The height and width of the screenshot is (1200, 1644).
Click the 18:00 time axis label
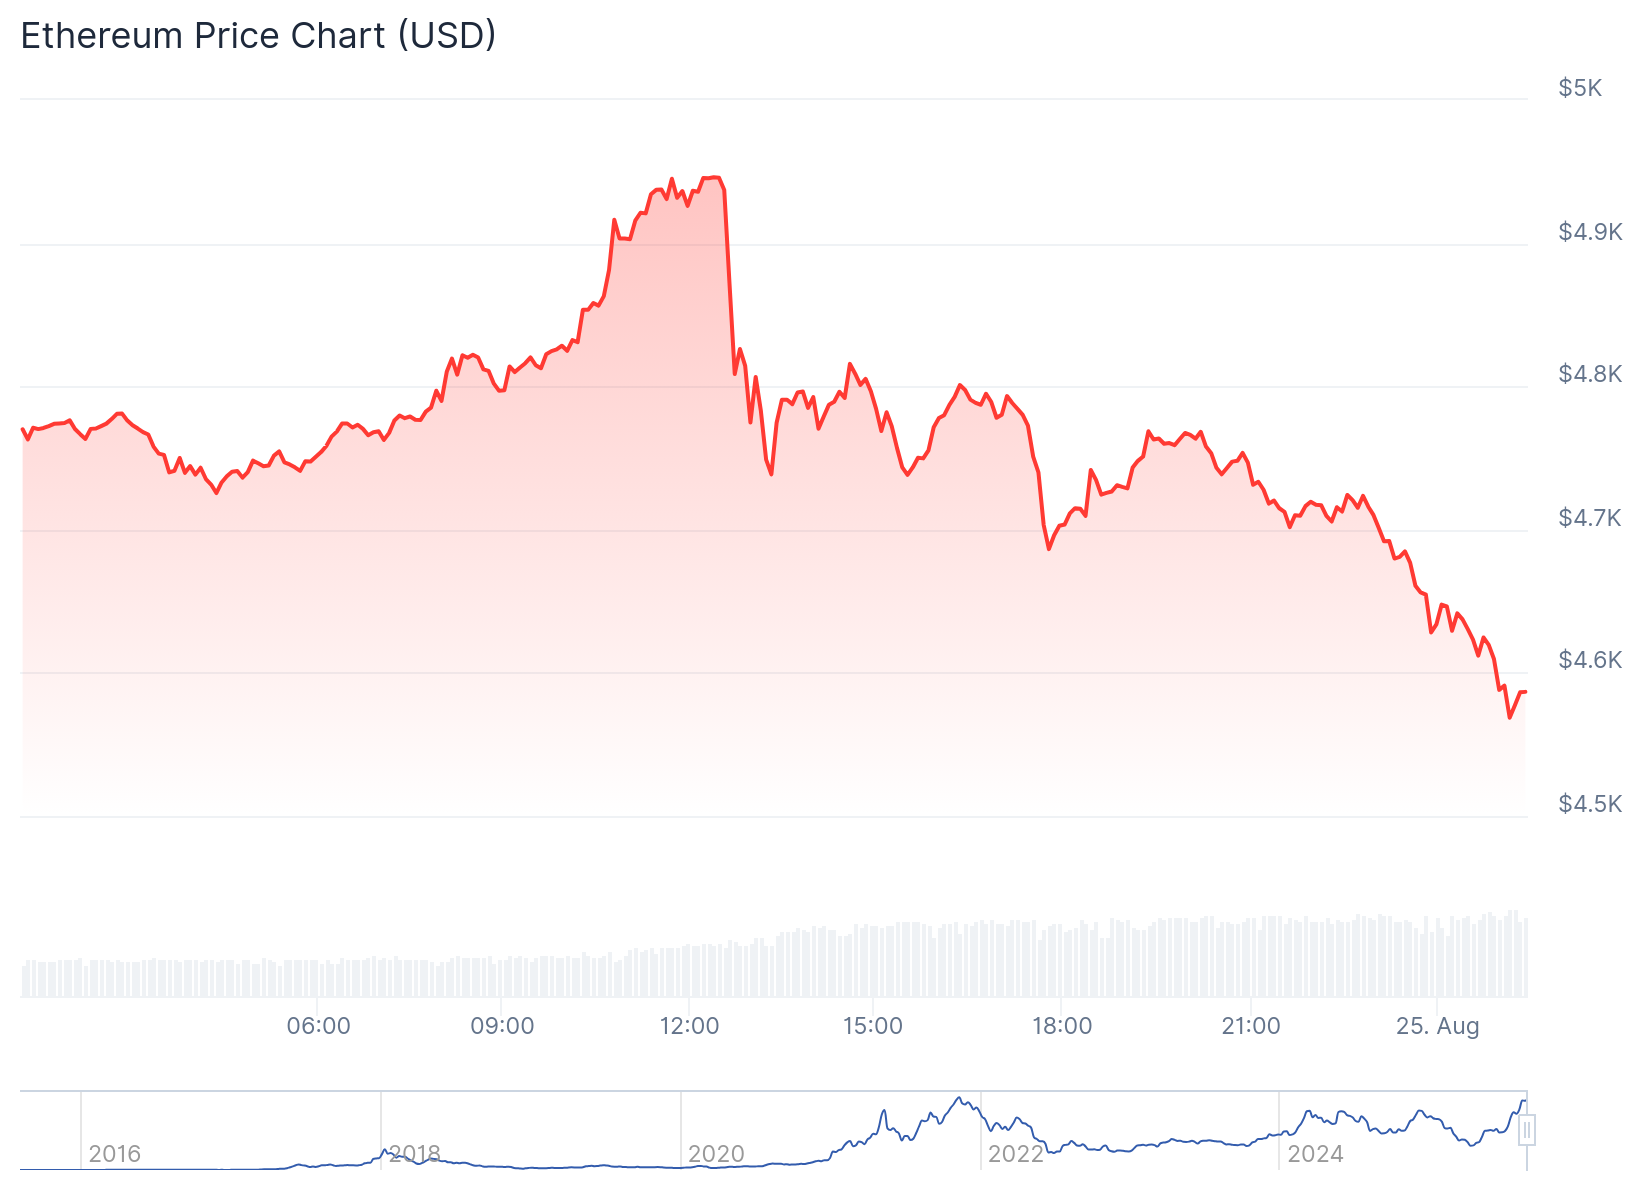(x=1062, y=1026)
